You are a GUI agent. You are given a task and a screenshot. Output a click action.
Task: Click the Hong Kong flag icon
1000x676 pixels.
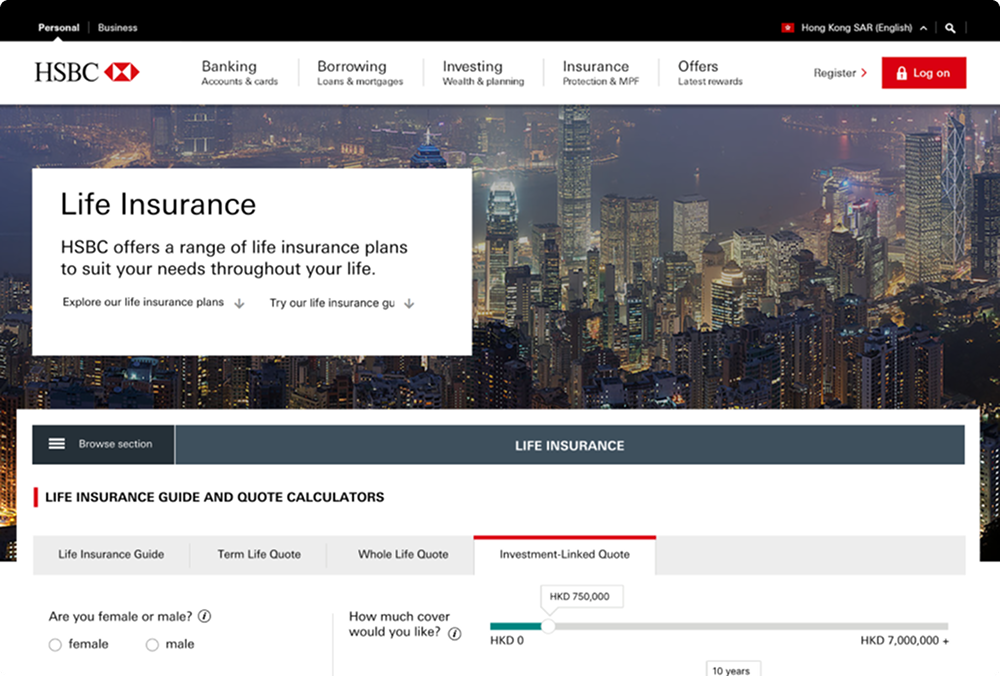pyautogui.click(x=788, y=28)
